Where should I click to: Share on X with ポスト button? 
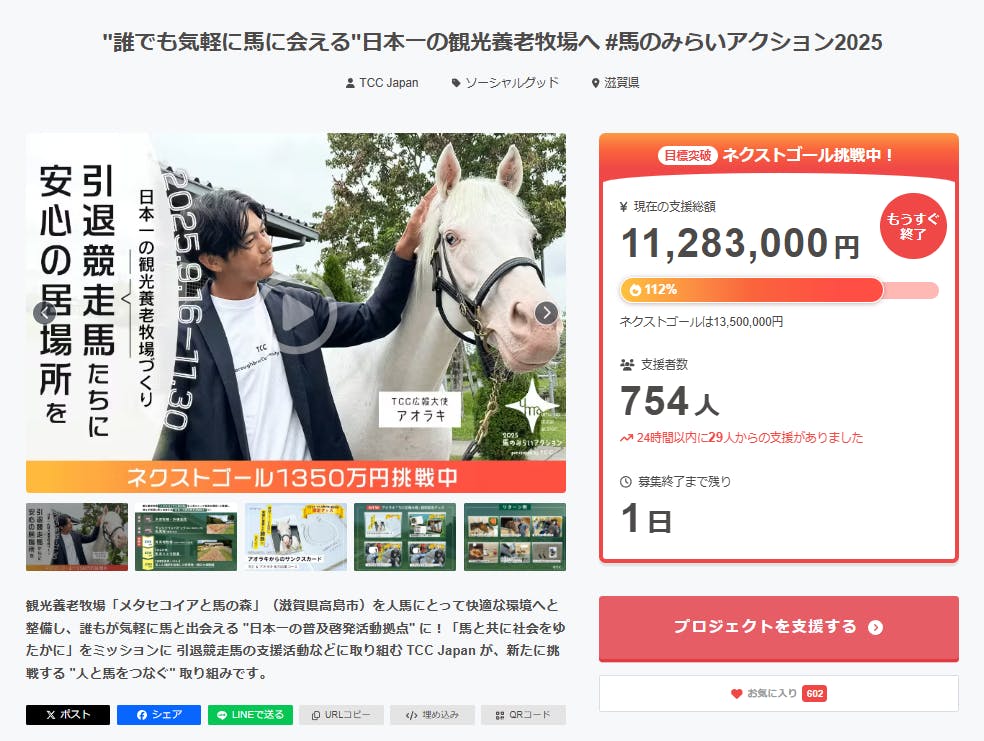tap(68, 715)
